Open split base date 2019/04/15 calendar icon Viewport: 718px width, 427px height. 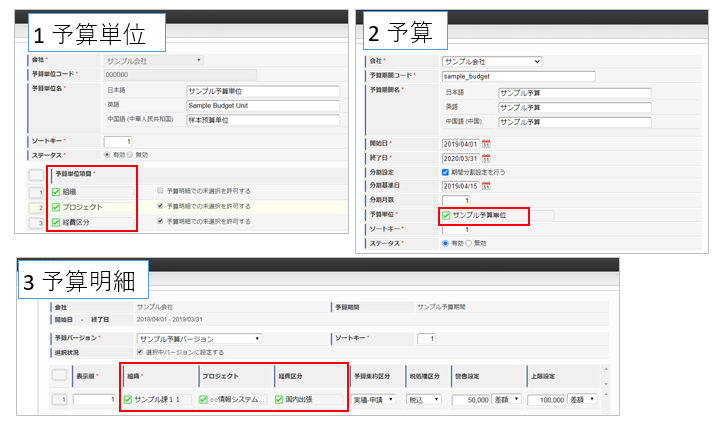(x=486, y=186)
